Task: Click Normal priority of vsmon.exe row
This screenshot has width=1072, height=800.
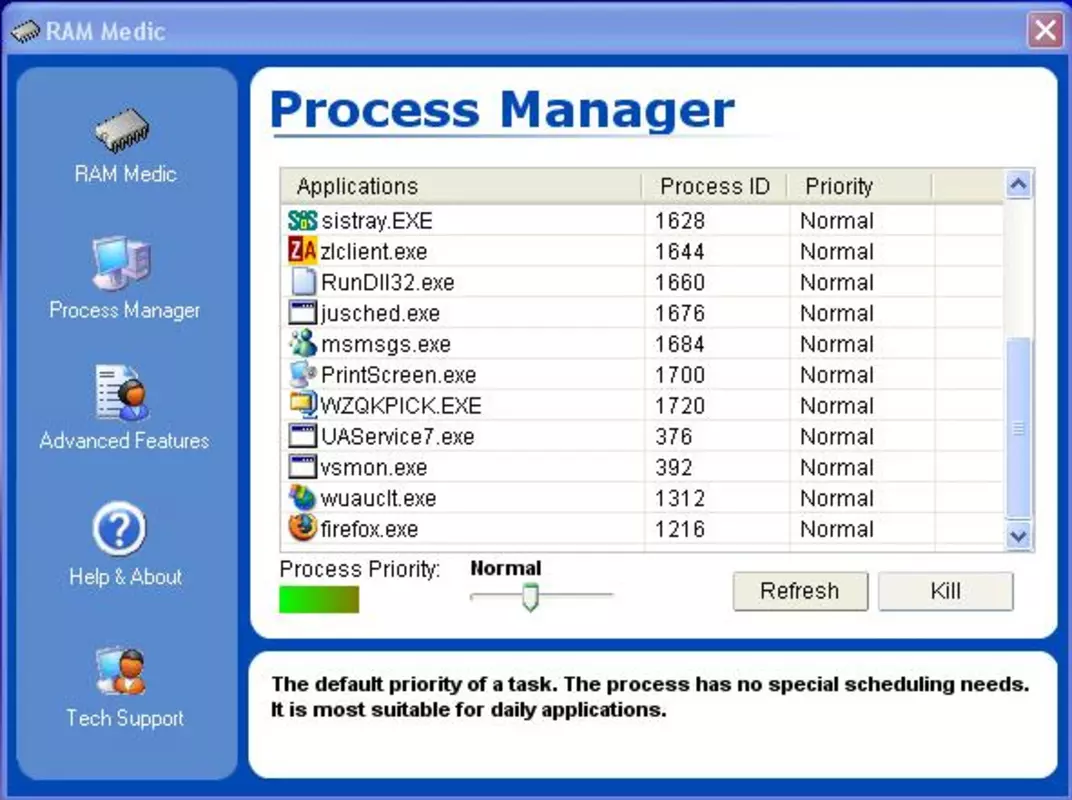Action: point(837,467)
